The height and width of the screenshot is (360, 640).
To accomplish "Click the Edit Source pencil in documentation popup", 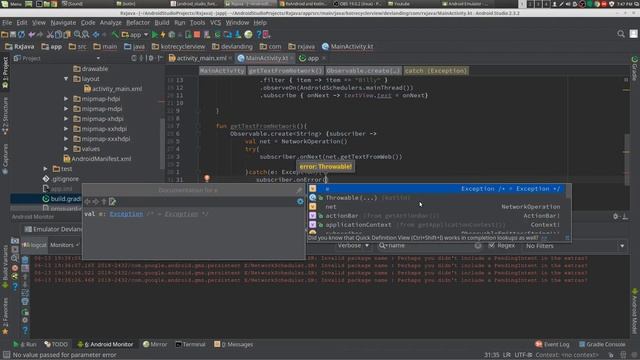I will click(x=112, y=202).
